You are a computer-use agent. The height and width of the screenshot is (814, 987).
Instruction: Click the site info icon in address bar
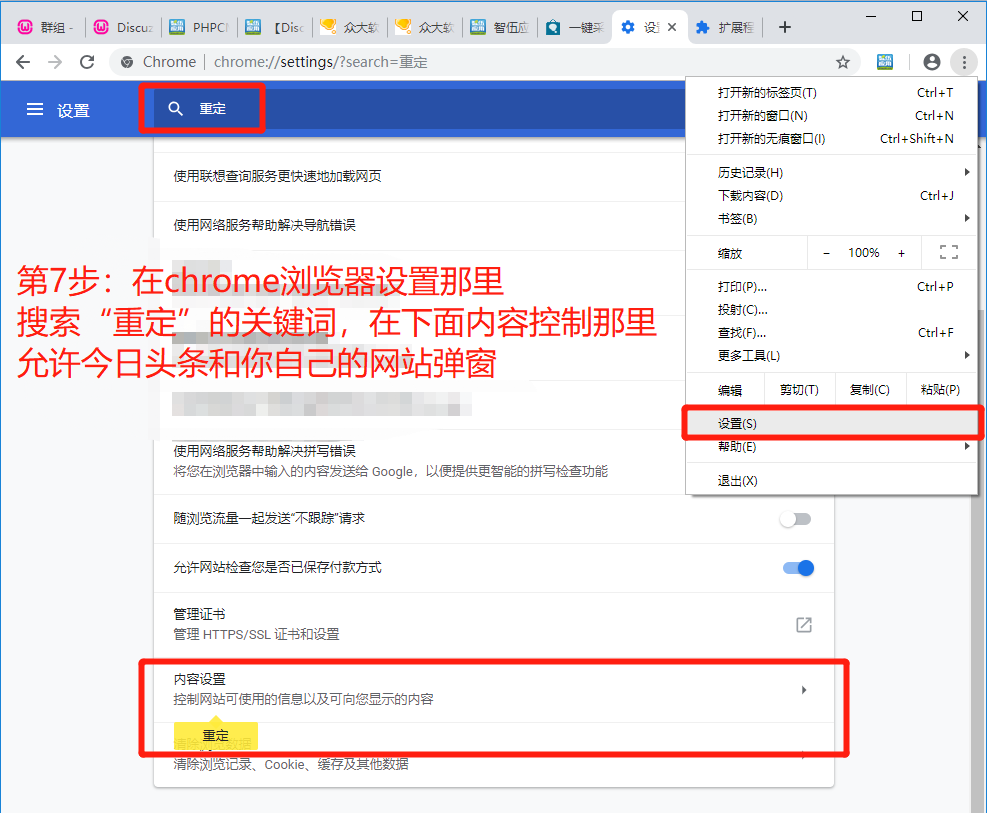pos(127,62)
